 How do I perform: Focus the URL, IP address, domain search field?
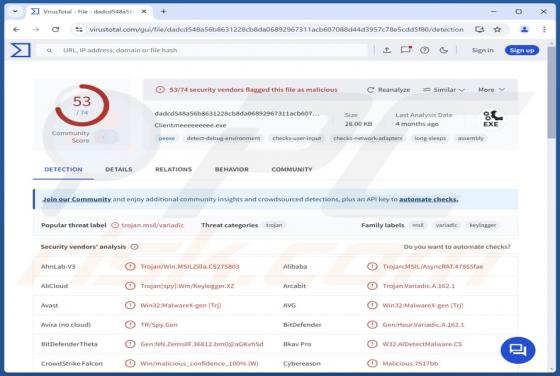pos(202,50)
